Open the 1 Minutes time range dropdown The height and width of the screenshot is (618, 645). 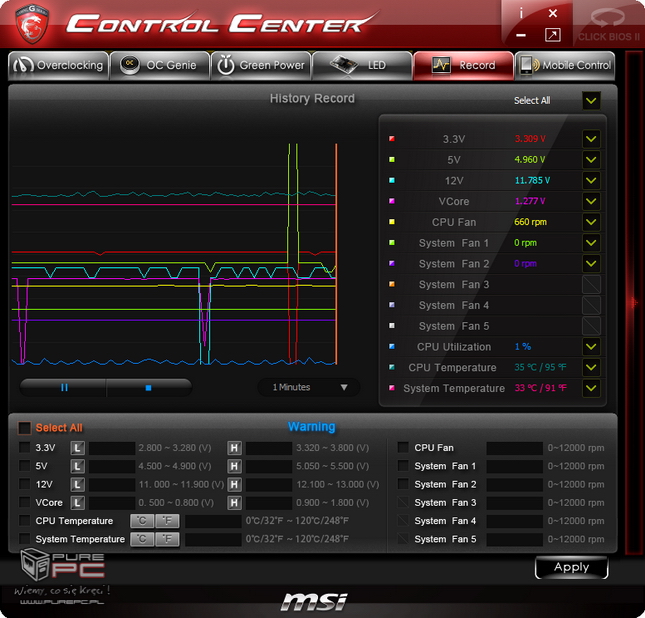pyautogui.click(x=309, y=387)
